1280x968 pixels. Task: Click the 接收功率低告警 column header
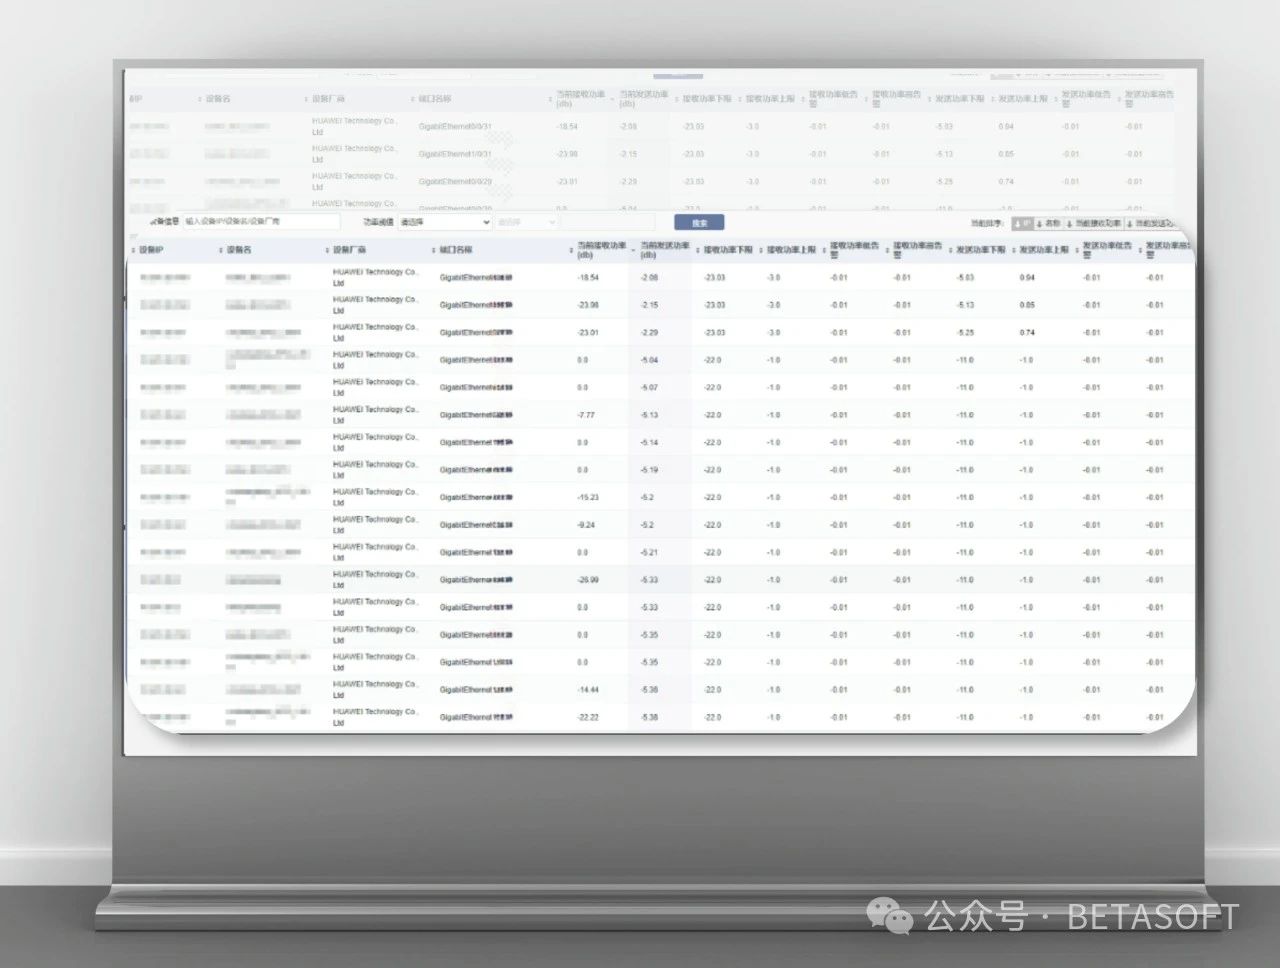[854, 250]
